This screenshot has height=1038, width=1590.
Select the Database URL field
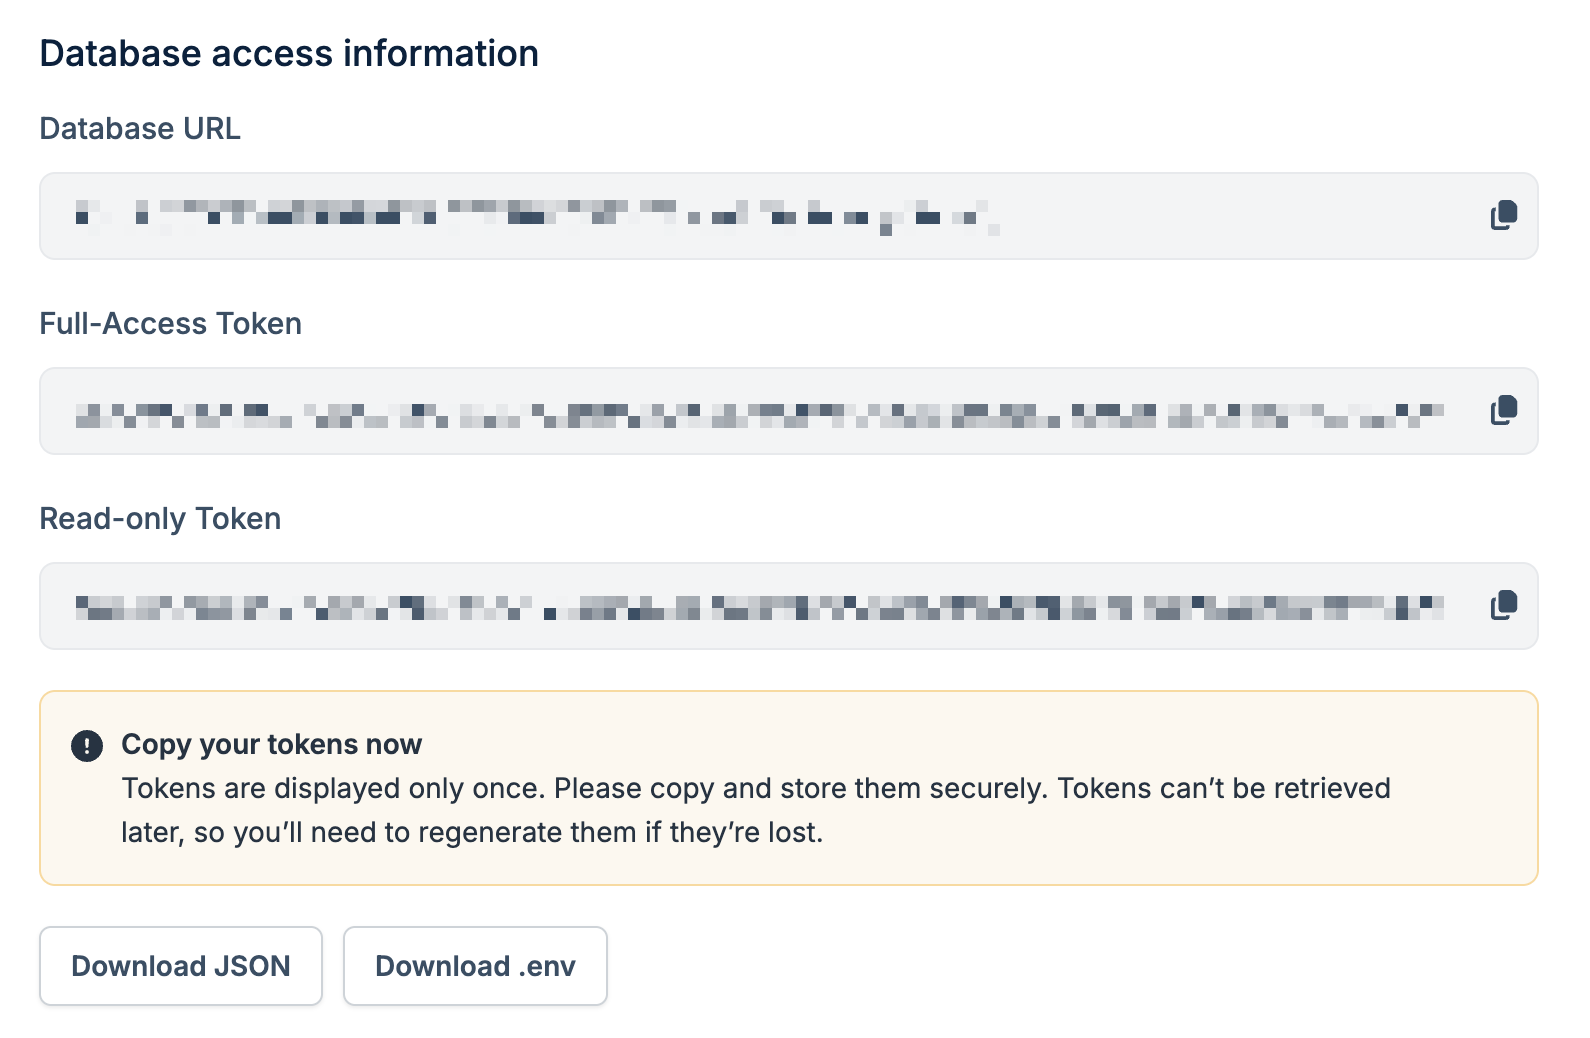coord(700,216)
